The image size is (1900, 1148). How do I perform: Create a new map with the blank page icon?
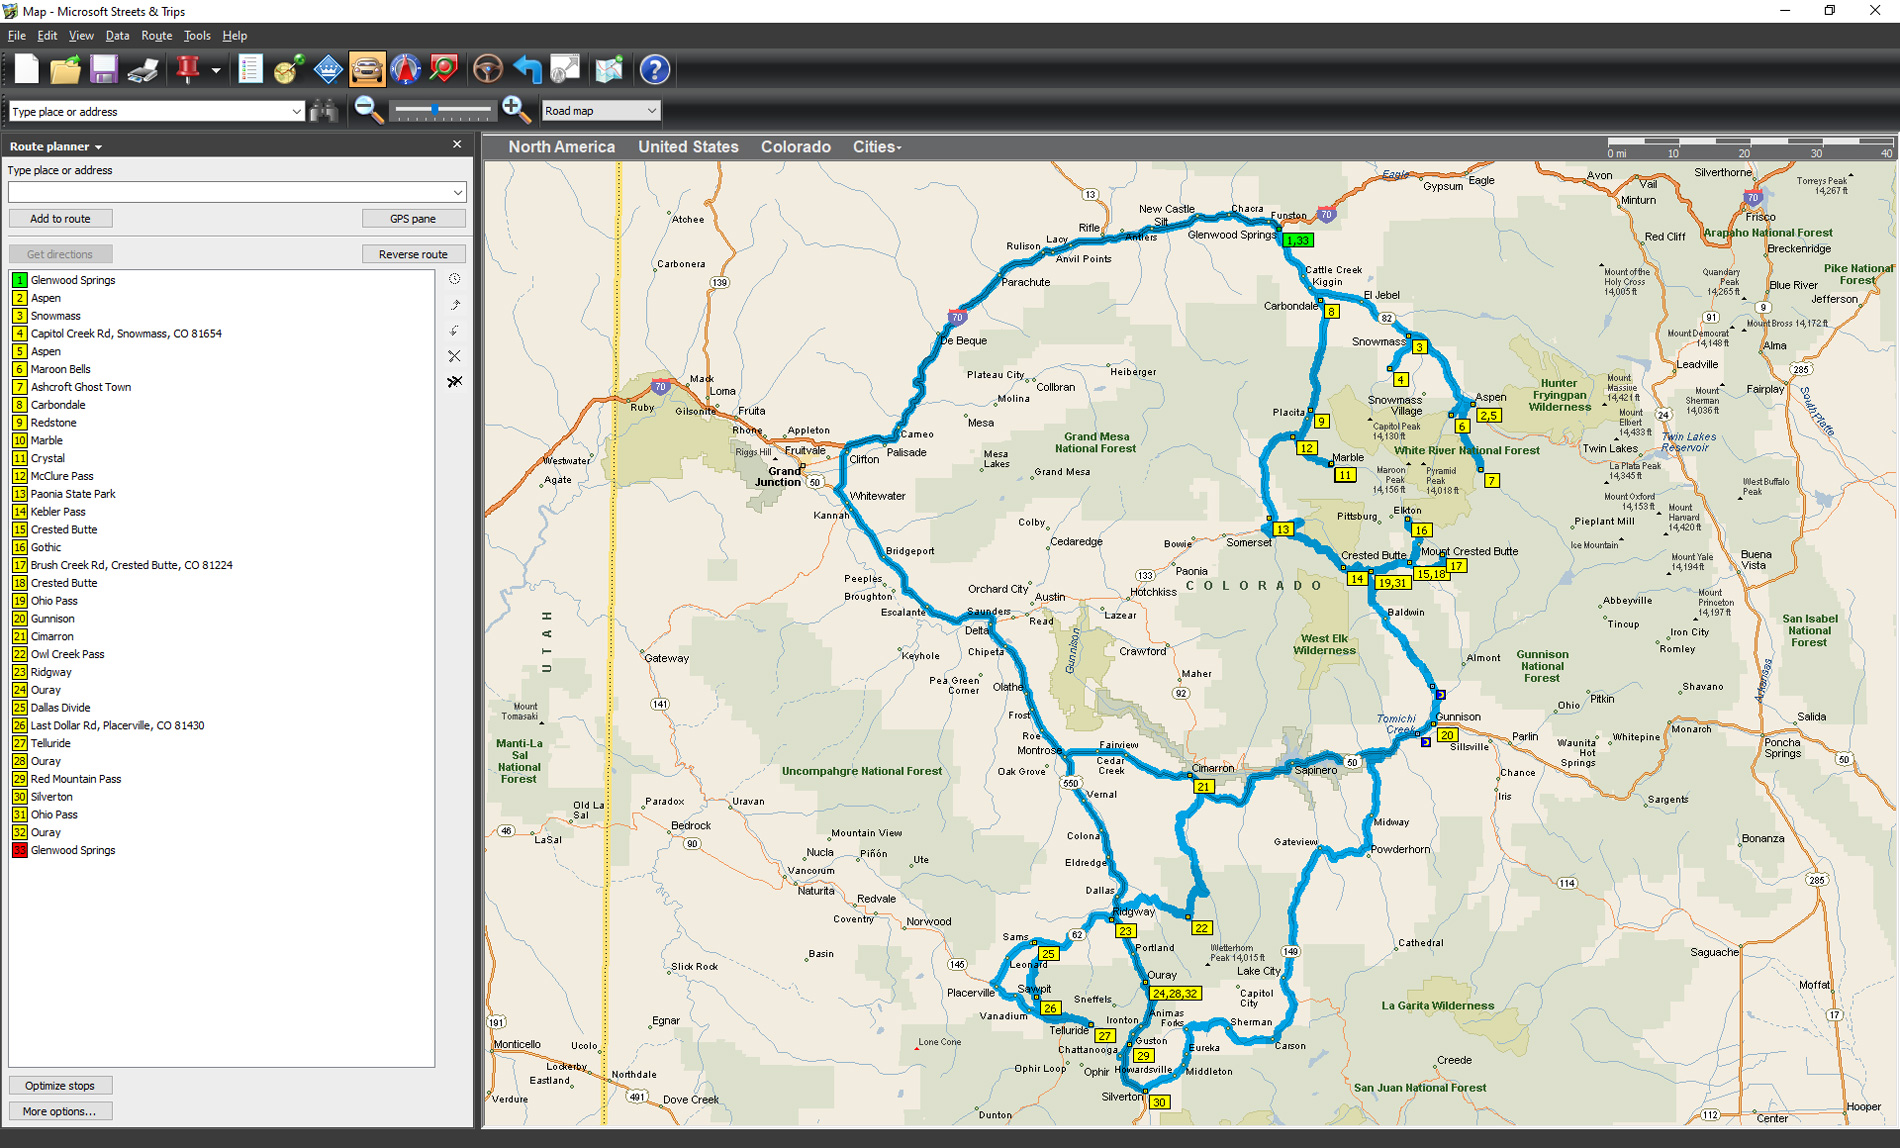pos(27,70)
